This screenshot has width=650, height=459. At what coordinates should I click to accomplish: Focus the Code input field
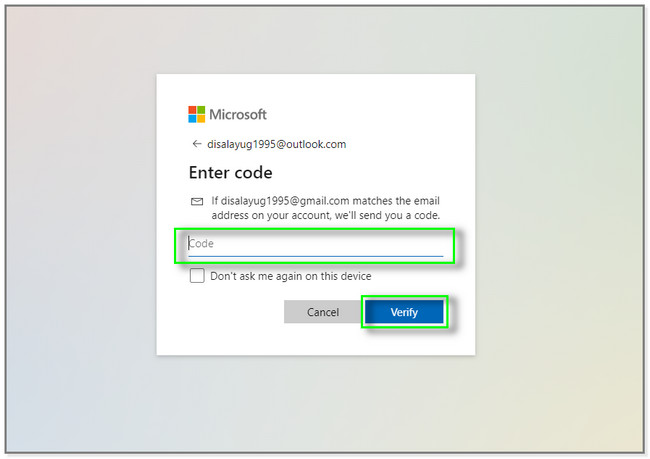[315, 244]
